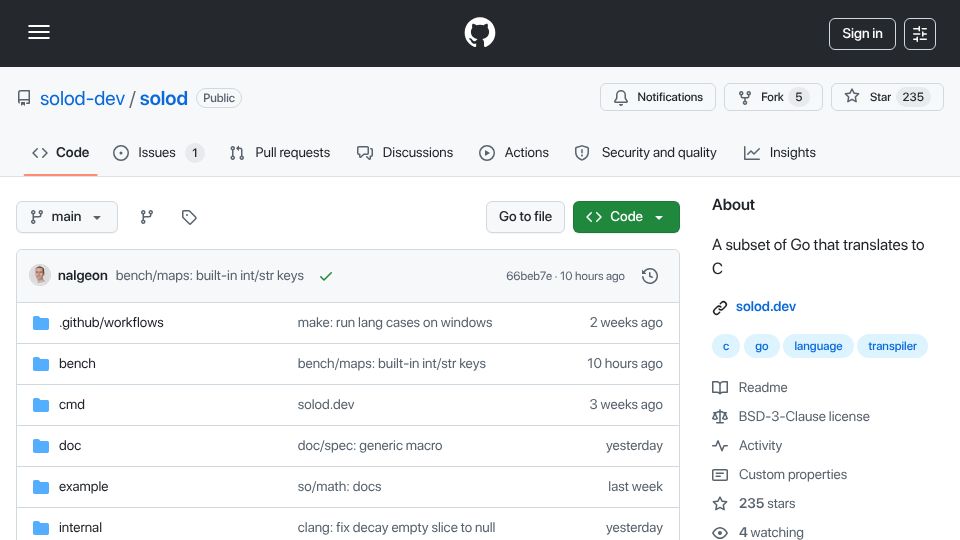Open the cmd folder

click(72, 405)
